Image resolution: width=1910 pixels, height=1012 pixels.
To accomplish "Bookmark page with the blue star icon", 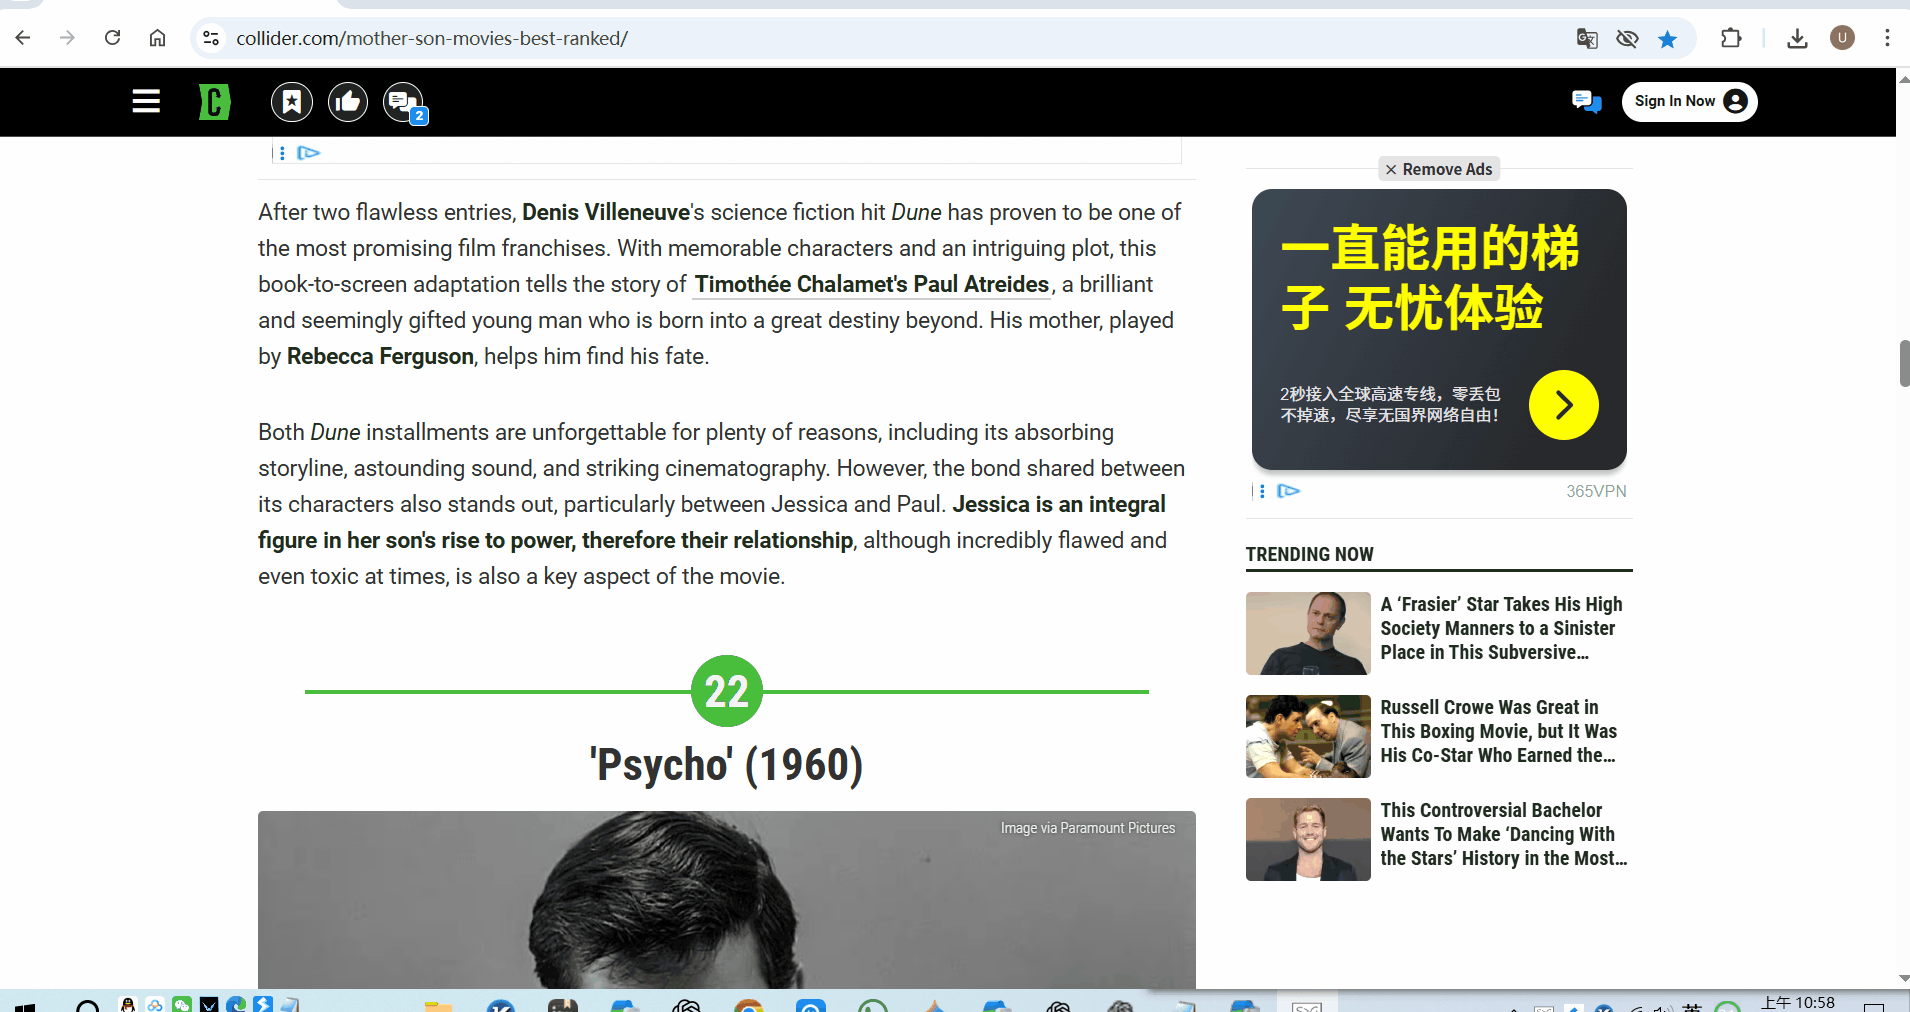I will [1667, 39].
